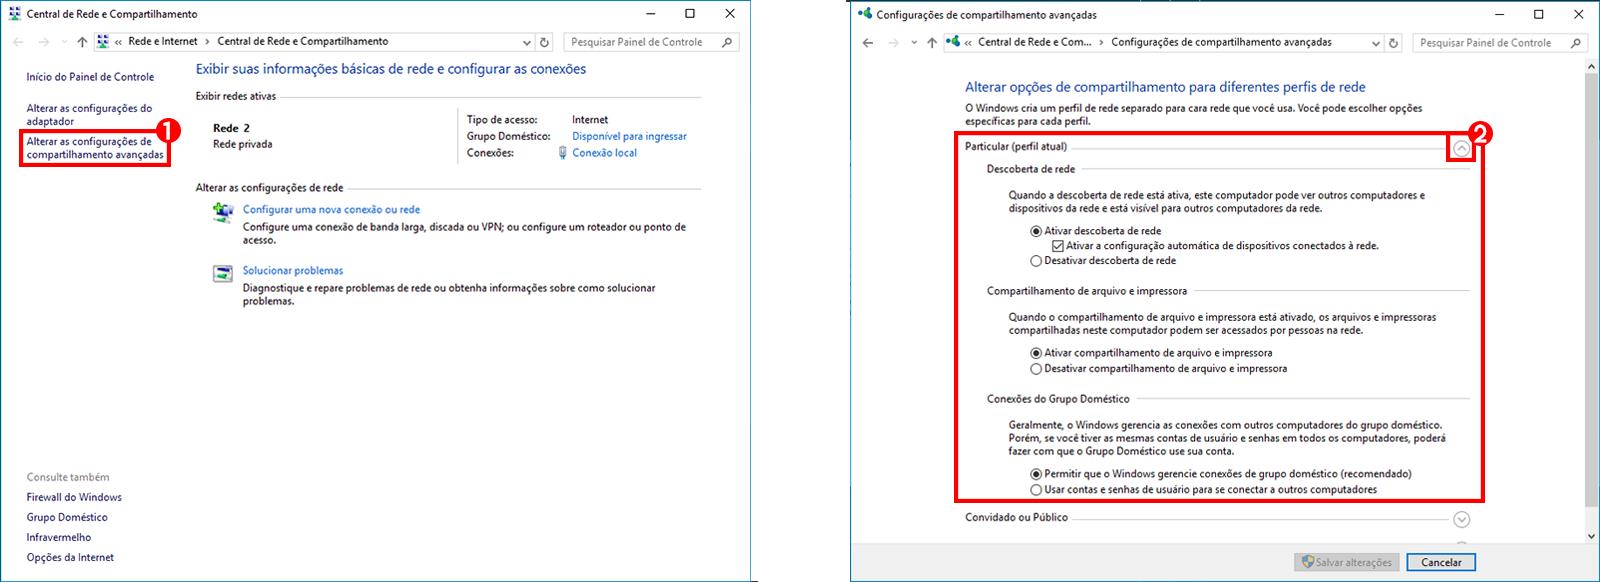Open address dropdown in Configurações de compartilhamento window
This screenshot has width=1600, height=582.
tap(1377, 43)
